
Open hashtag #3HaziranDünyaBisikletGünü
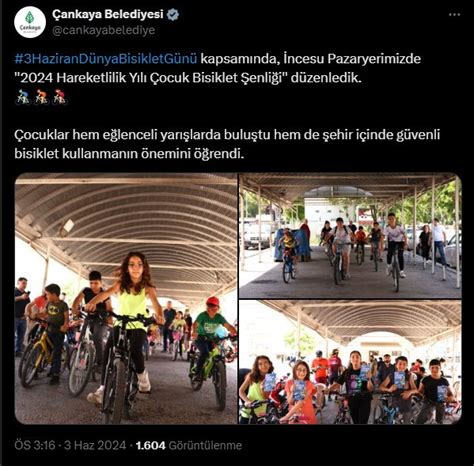(x=106, y=59)
